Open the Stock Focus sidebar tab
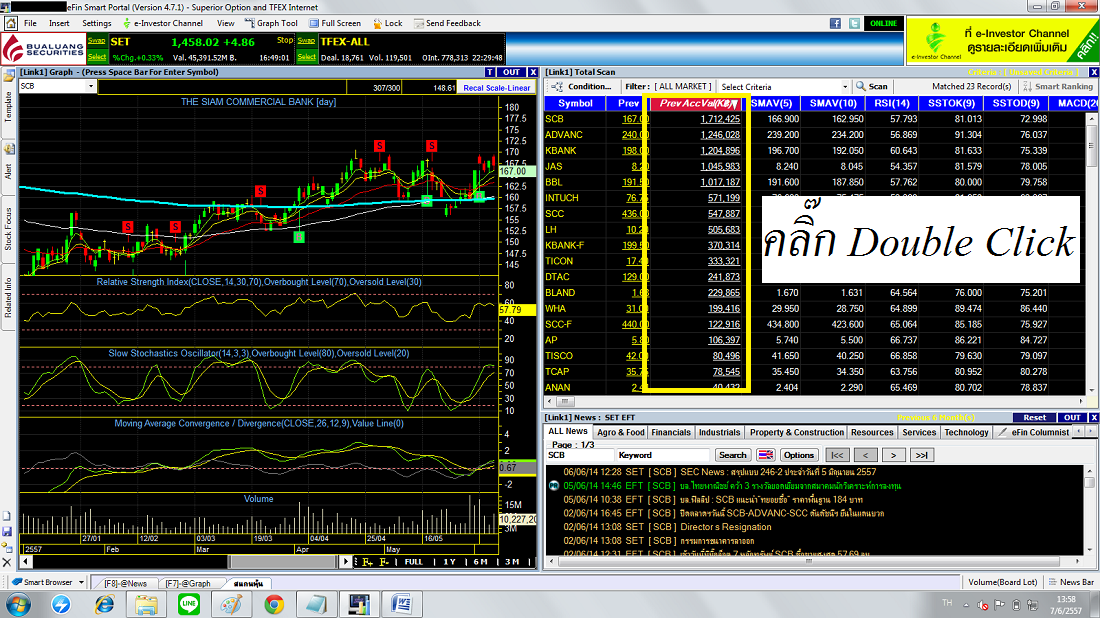 (x=8, y=229)
